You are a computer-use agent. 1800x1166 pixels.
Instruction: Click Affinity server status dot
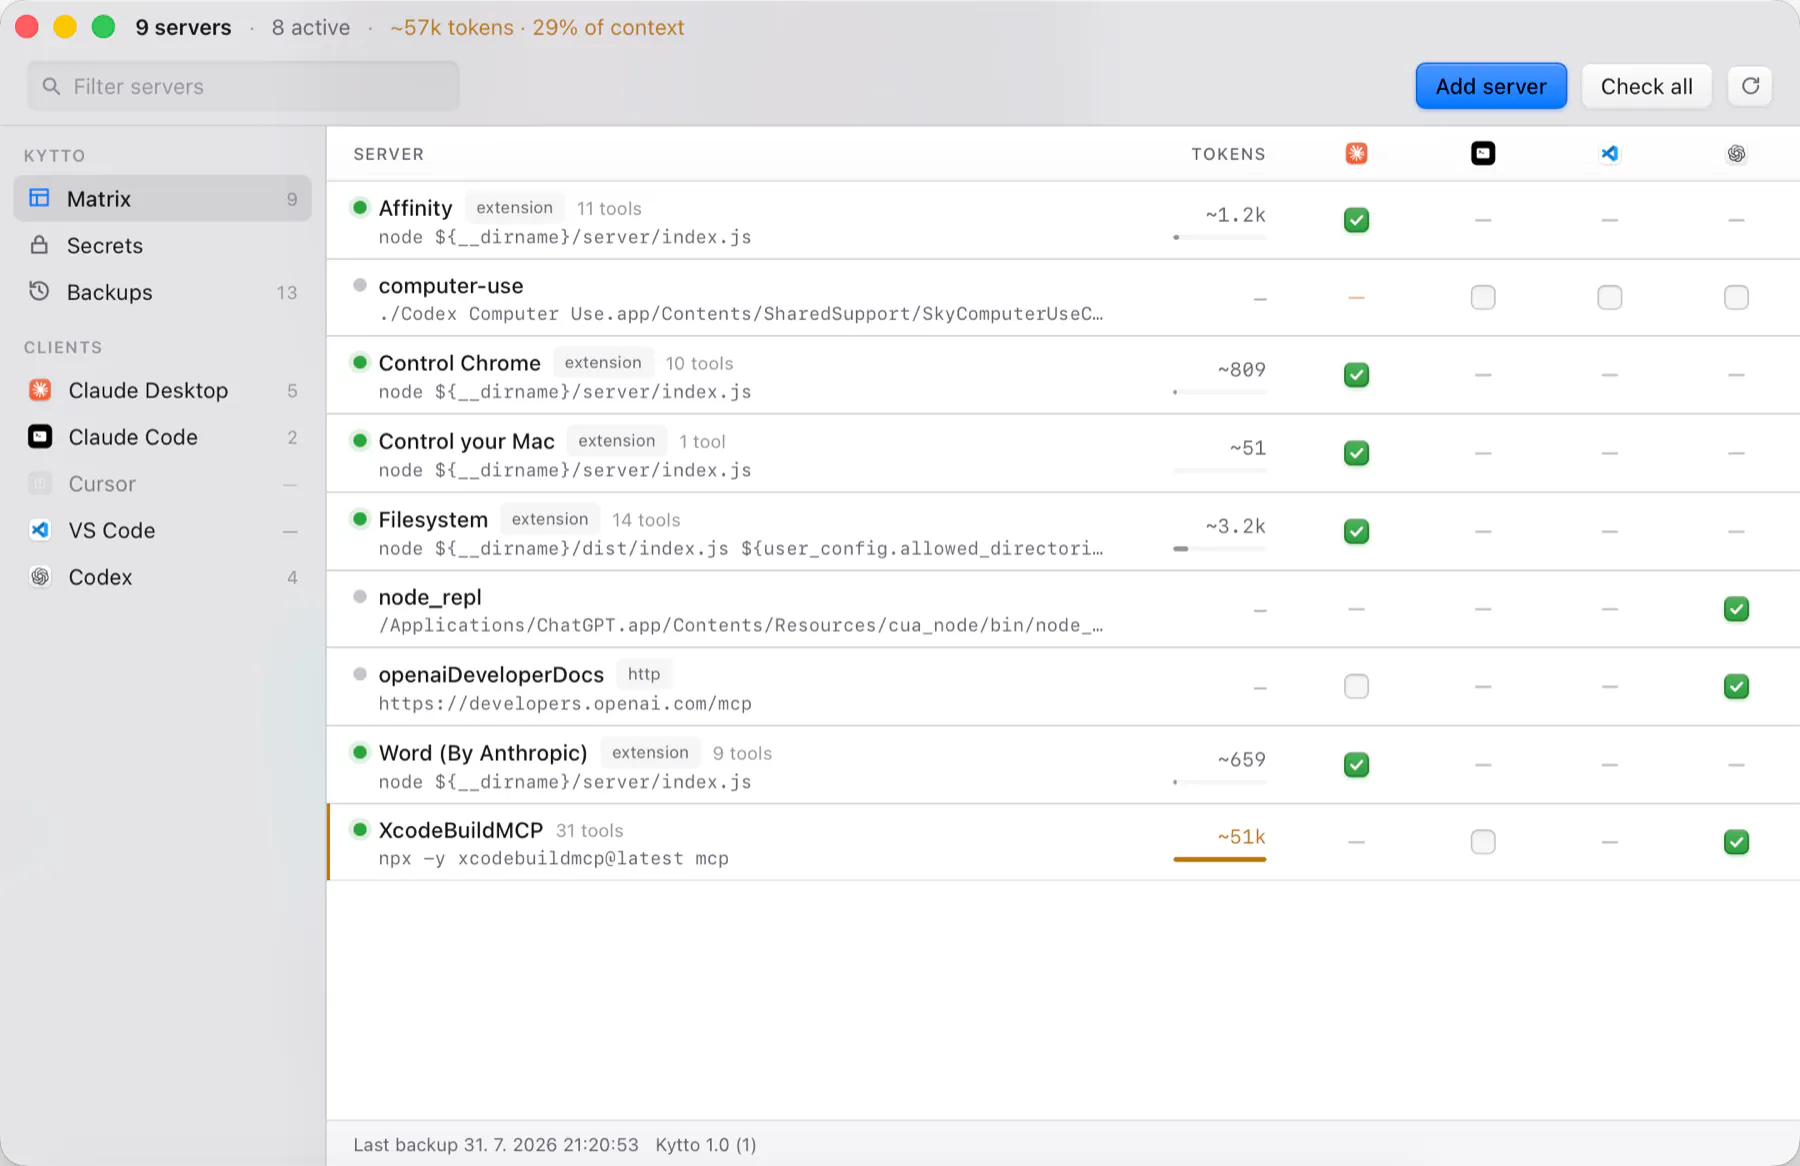click(360, 207)
